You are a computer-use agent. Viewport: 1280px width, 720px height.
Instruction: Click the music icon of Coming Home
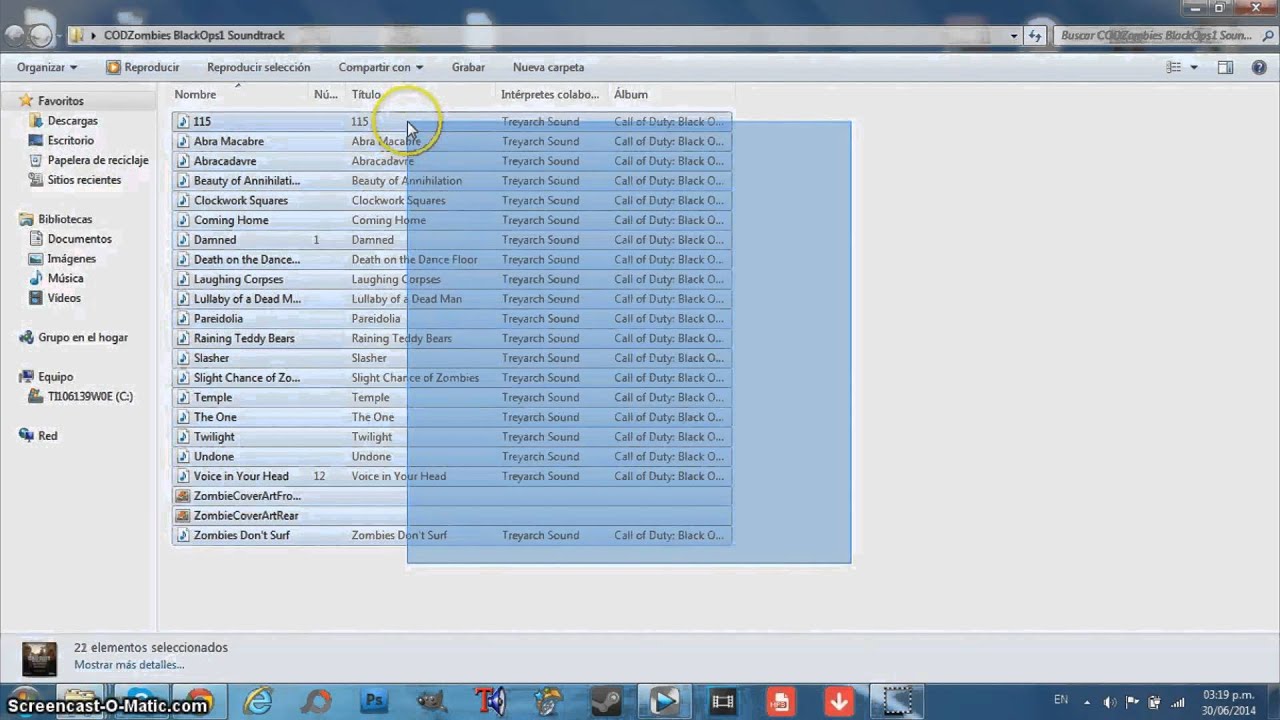click(183, 220)
